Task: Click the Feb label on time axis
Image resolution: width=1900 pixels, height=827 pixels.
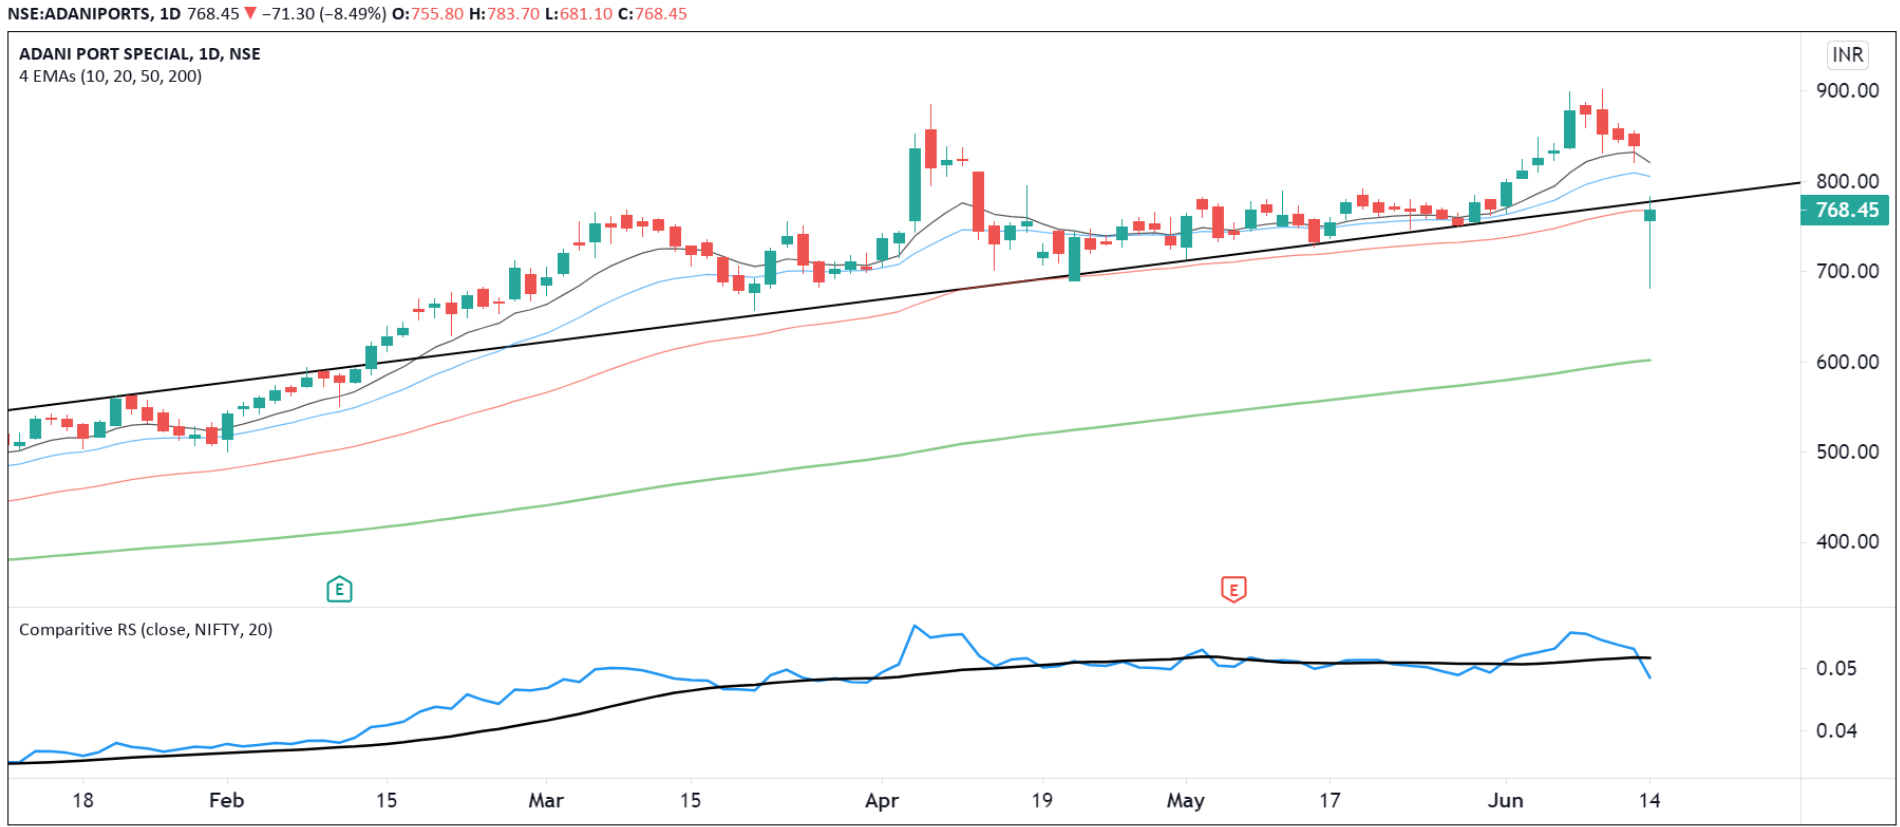Action: (x=226, y=800)
